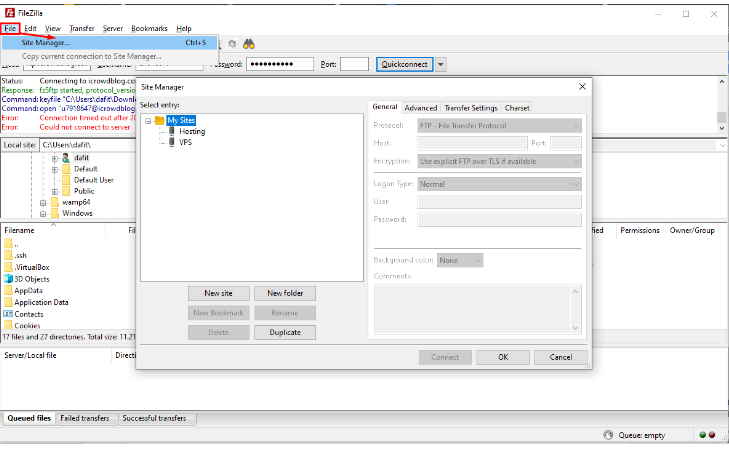Viewport: 729px width, 451px height.
Task: Open the View menu
Action: click(x=53, y=28)
